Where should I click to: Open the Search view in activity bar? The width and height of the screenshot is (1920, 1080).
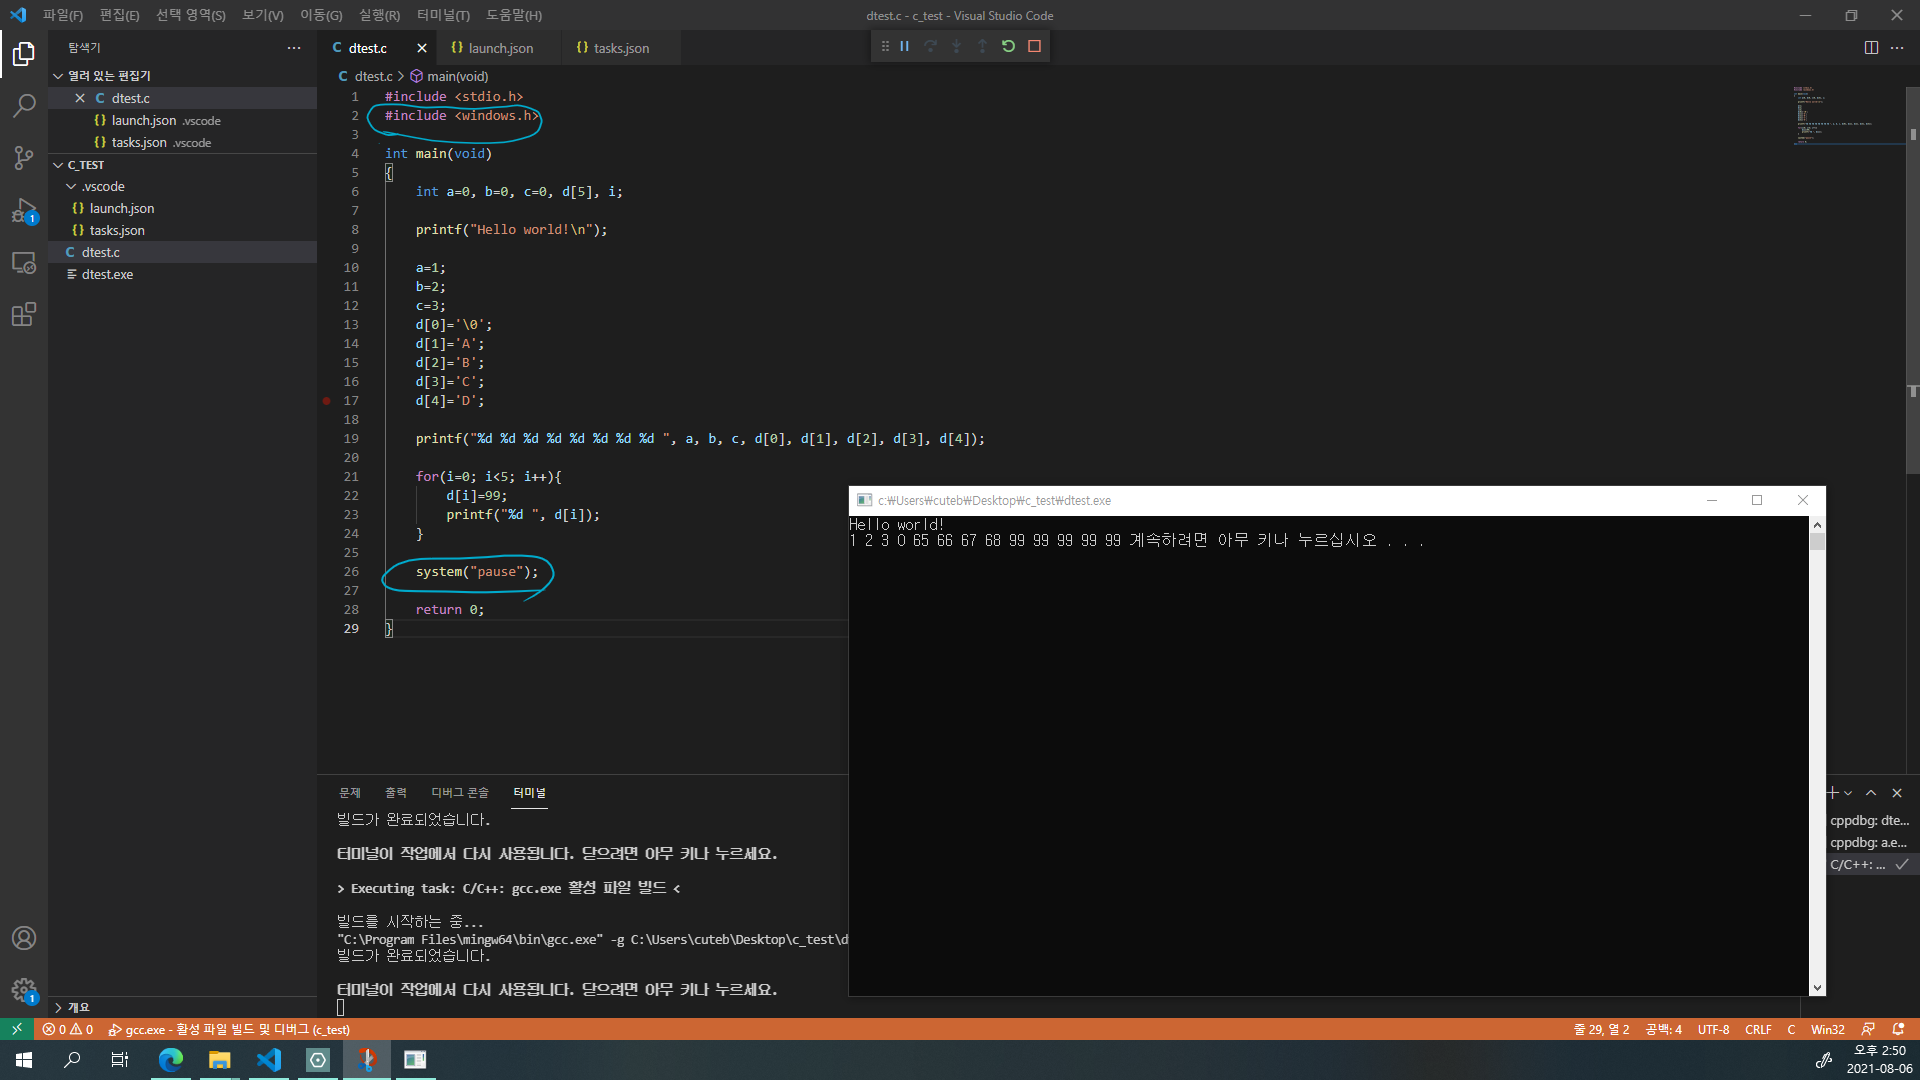(24, 105)
